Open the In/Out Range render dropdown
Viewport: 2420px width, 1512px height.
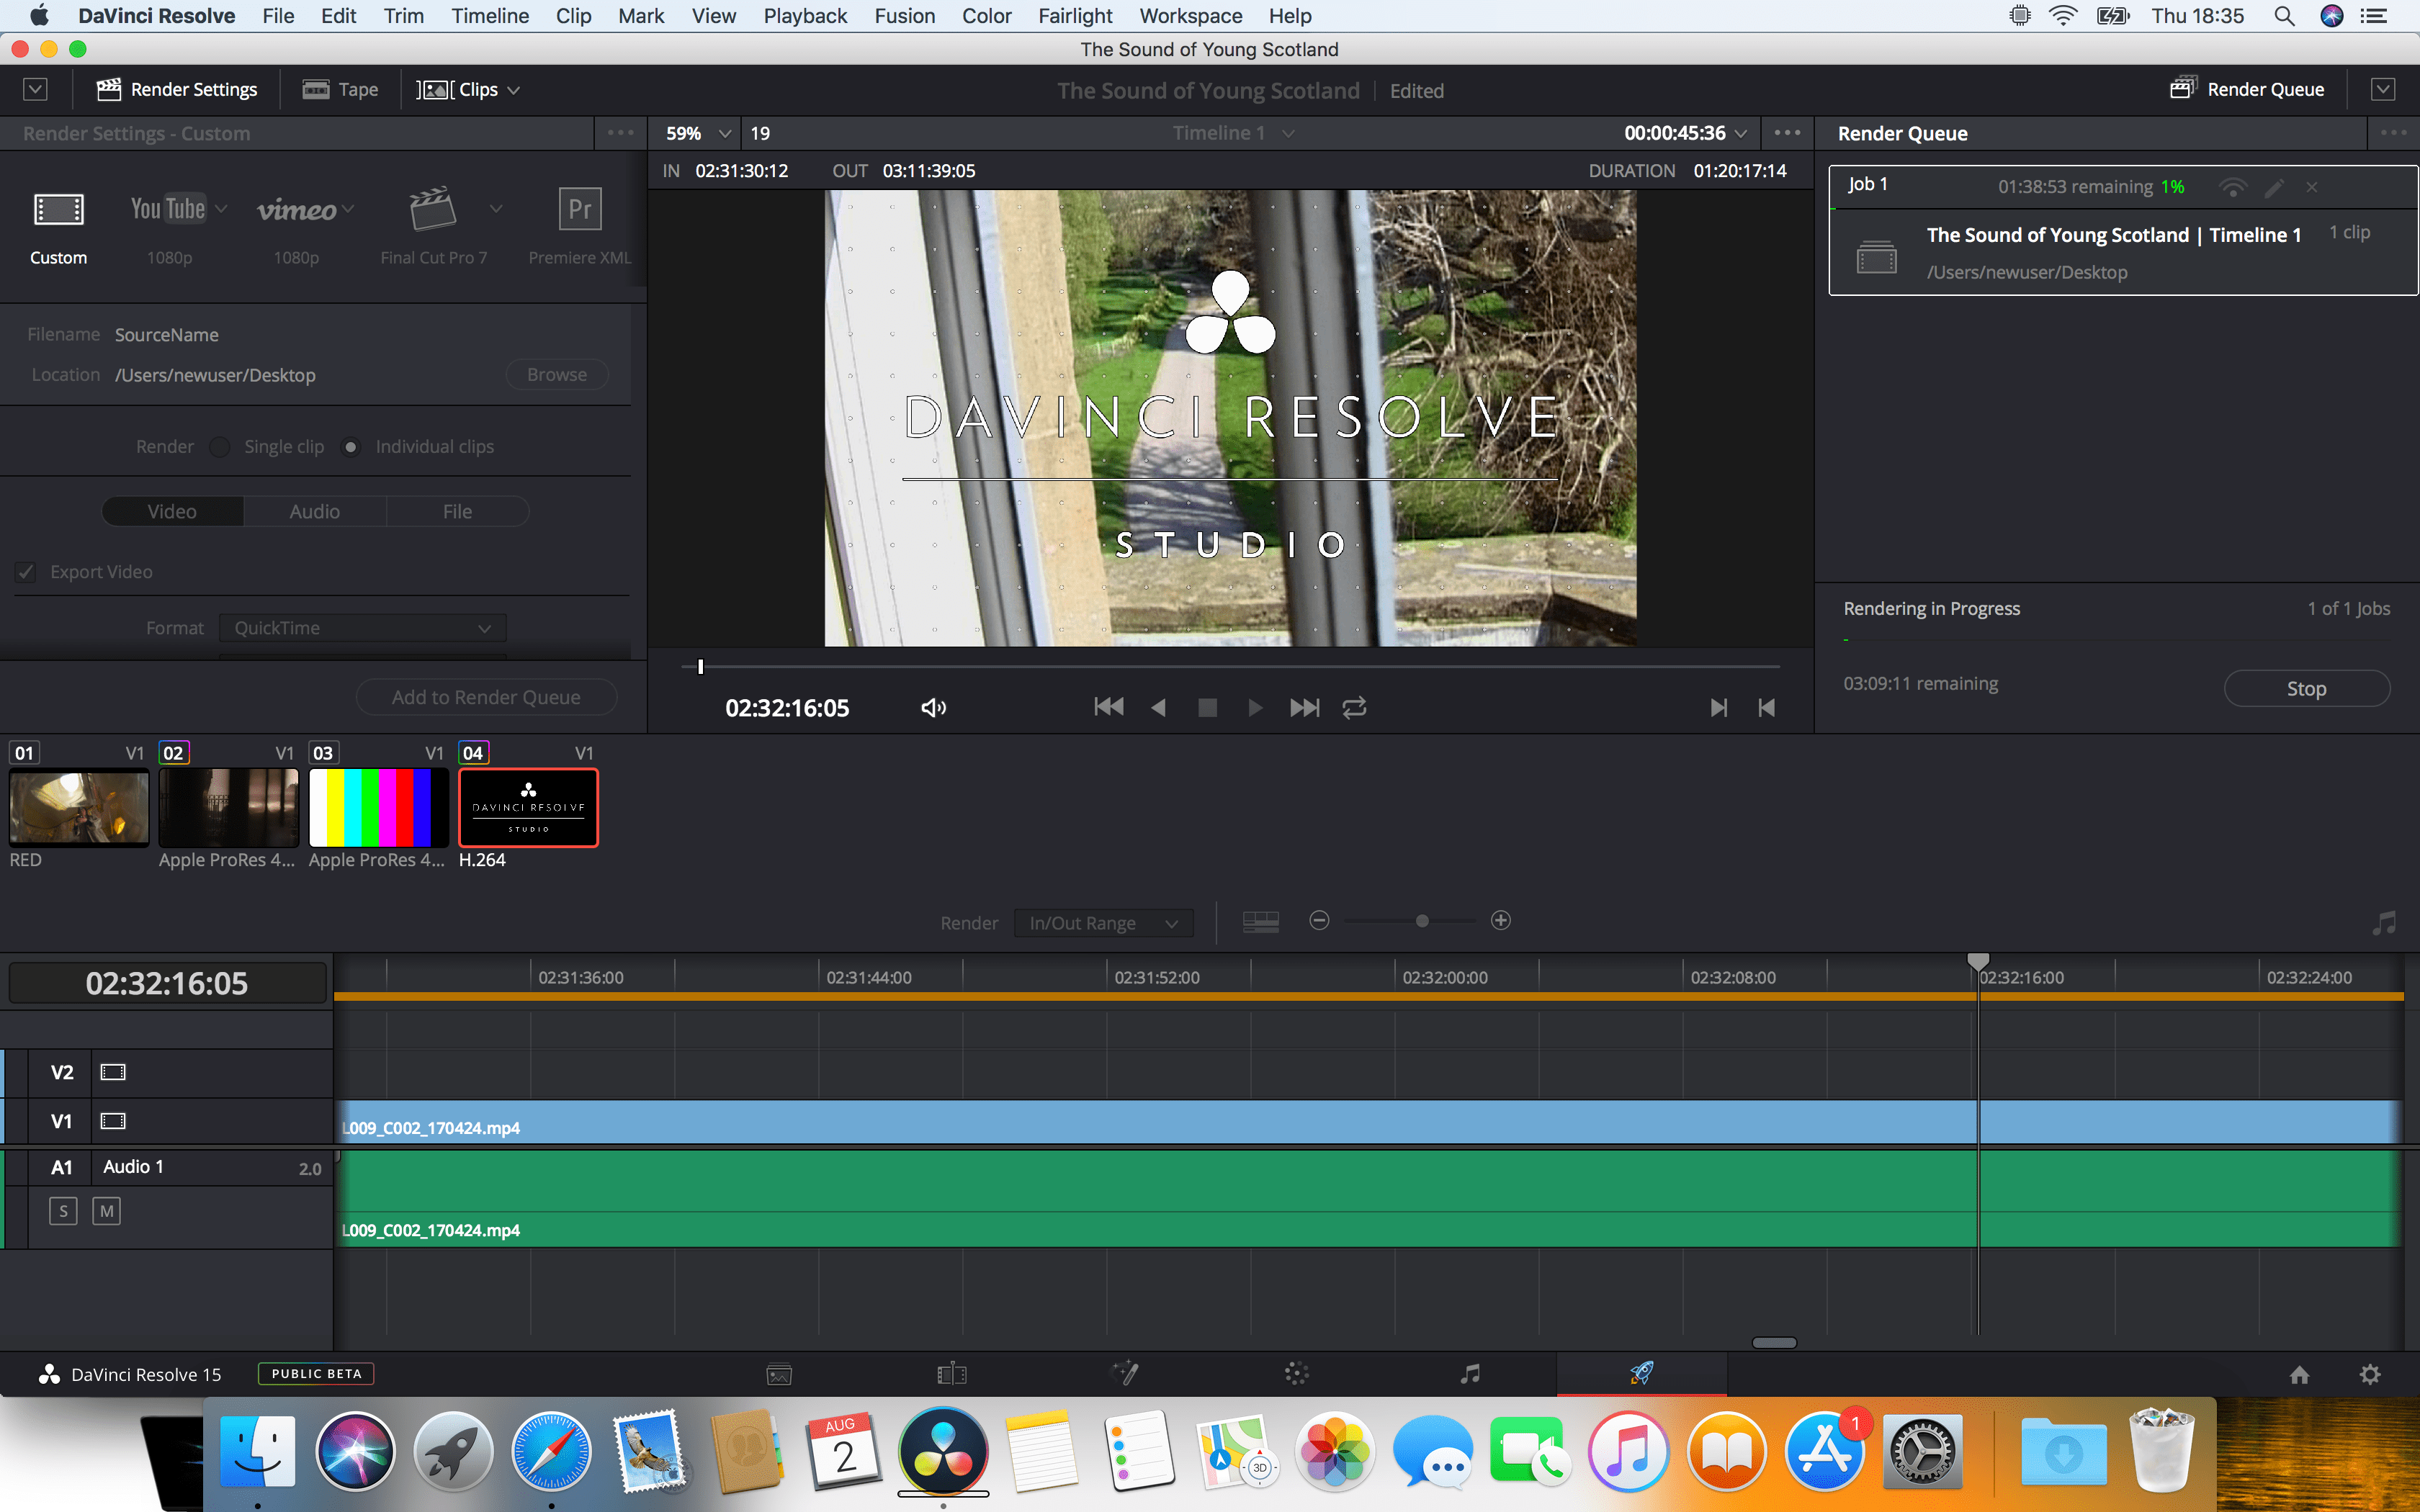tap(1103, 923)
